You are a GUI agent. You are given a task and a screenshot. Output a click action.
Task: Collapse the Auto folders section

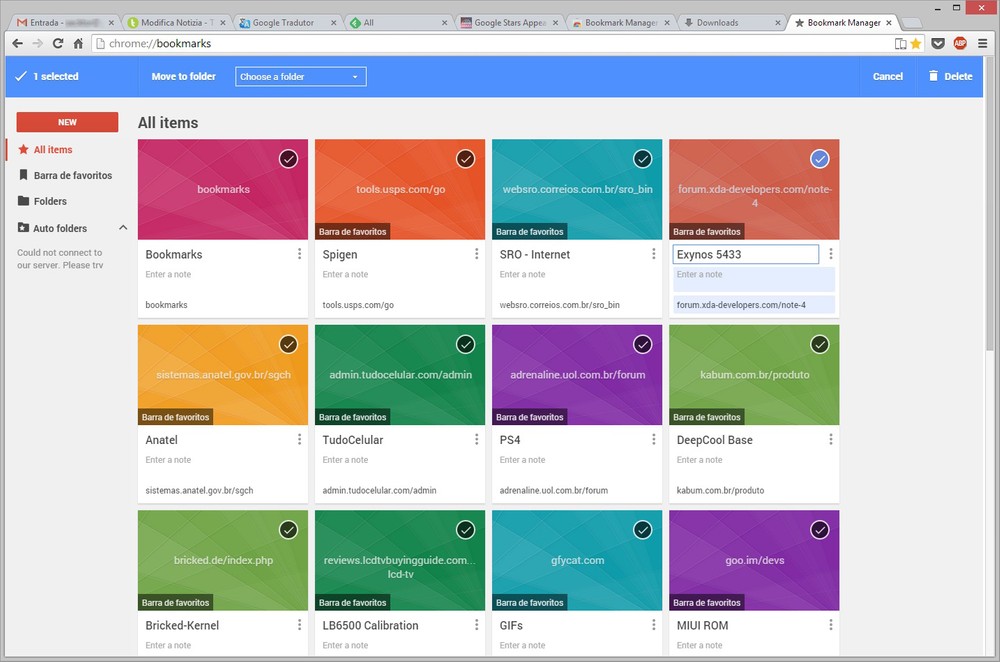tap(123, 228)
